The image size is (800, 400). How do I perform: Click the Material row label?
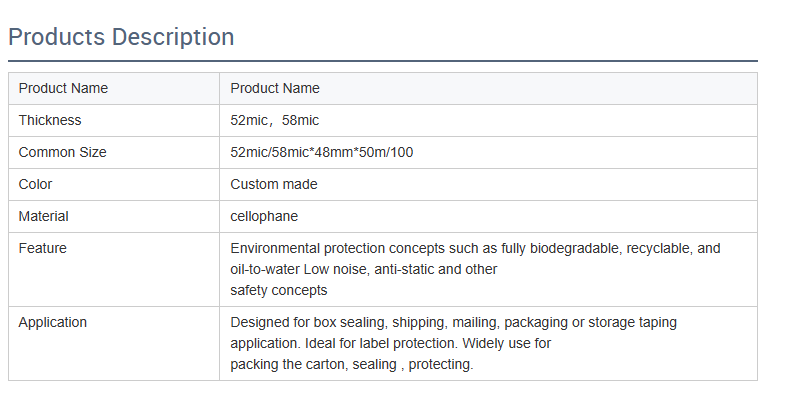[43, 216]
